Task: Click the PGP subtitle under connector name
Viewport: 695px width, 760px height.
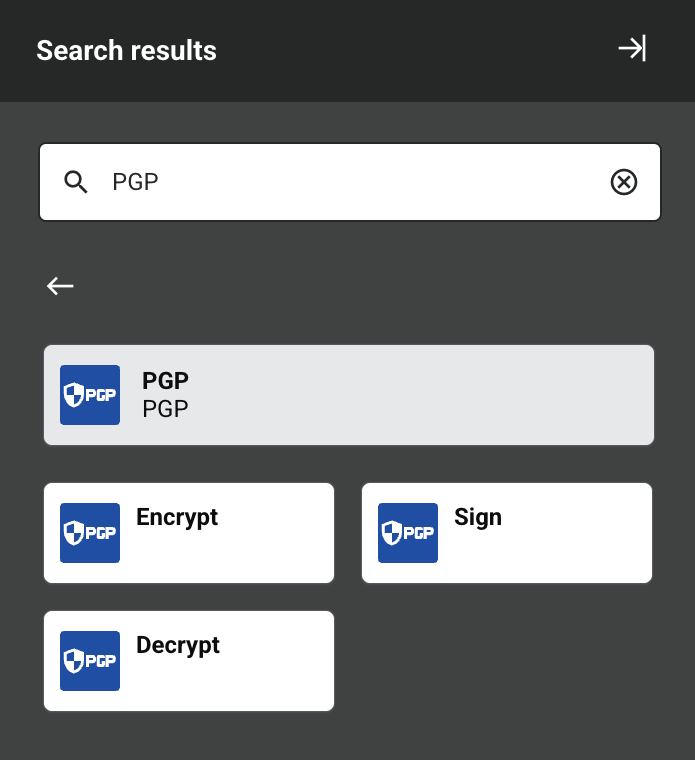Action: 166,408
